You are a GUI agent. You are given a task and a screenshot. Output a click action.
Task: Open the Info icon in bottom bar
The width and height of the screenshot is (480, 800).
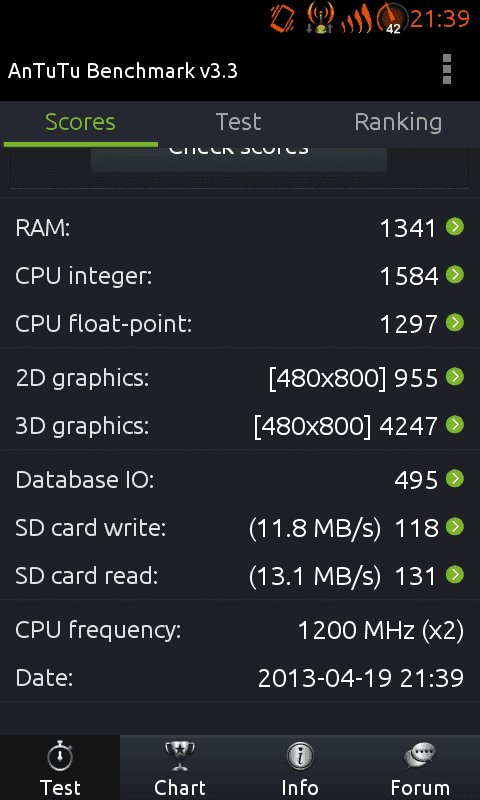click(299, 757)
